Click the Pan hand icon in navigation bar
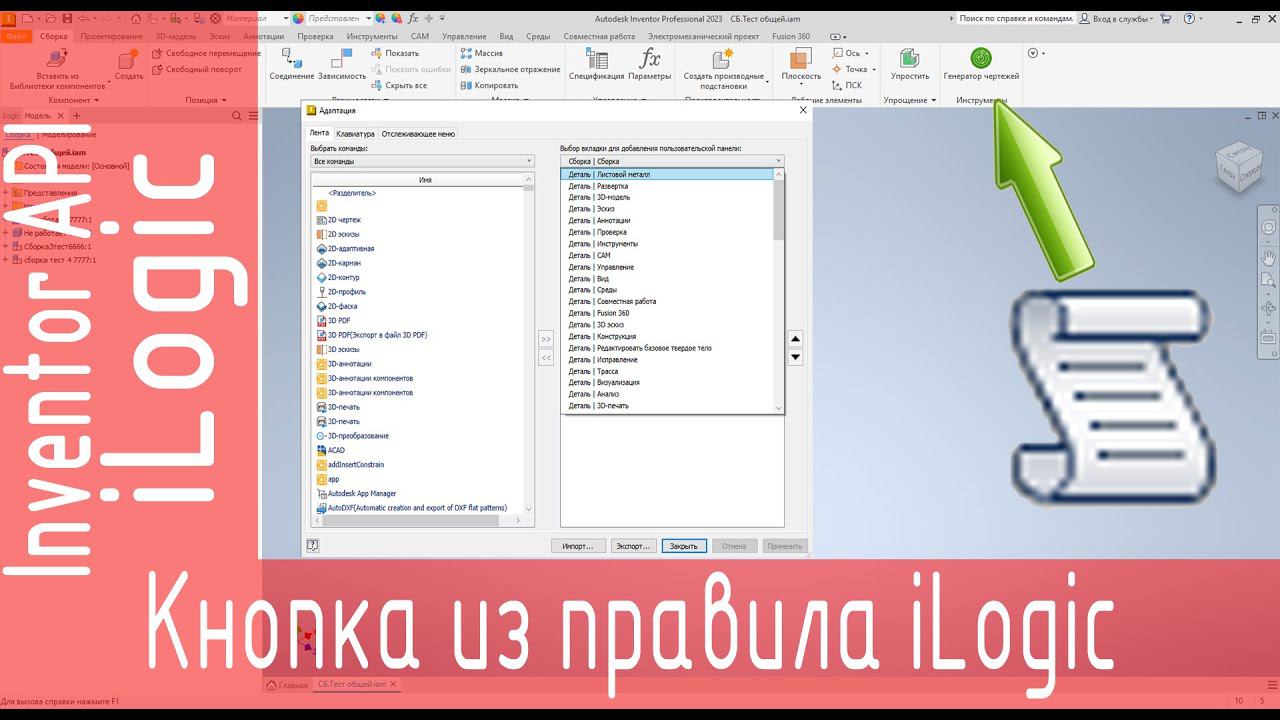1280x720 pixels. pos(1268,257)
